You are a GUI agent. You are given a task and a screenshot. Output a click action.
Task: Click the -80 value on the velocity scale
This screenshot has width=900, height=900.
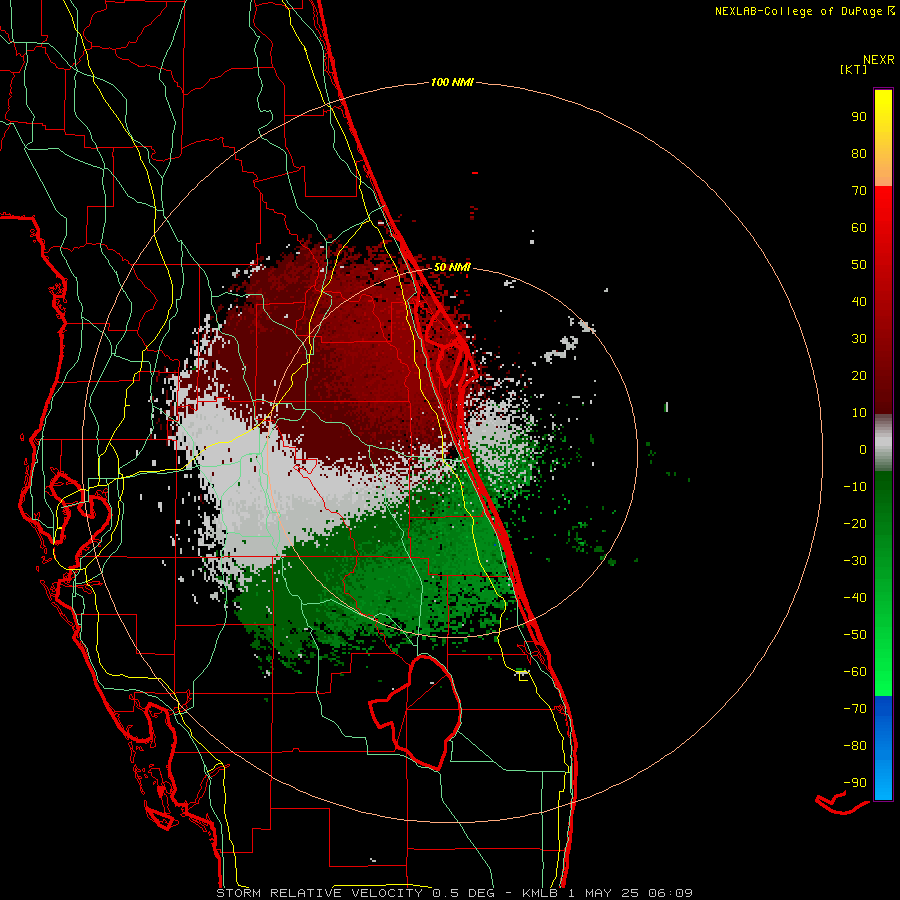point(855,746)
